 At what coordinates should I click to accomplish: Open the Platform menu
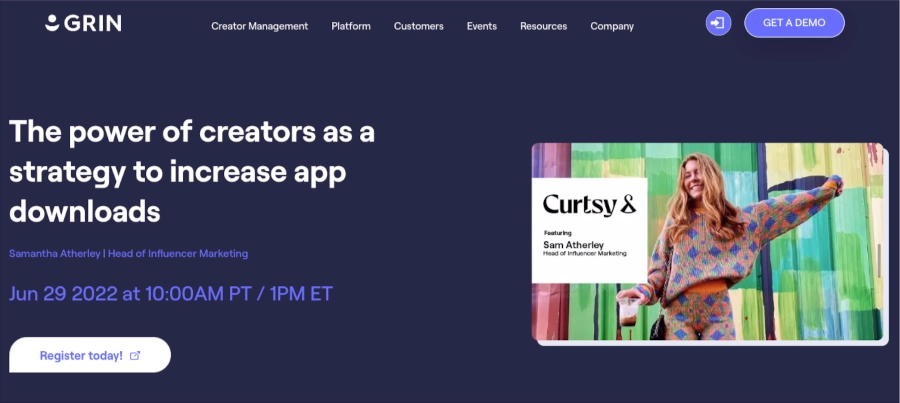pos(351,26)
